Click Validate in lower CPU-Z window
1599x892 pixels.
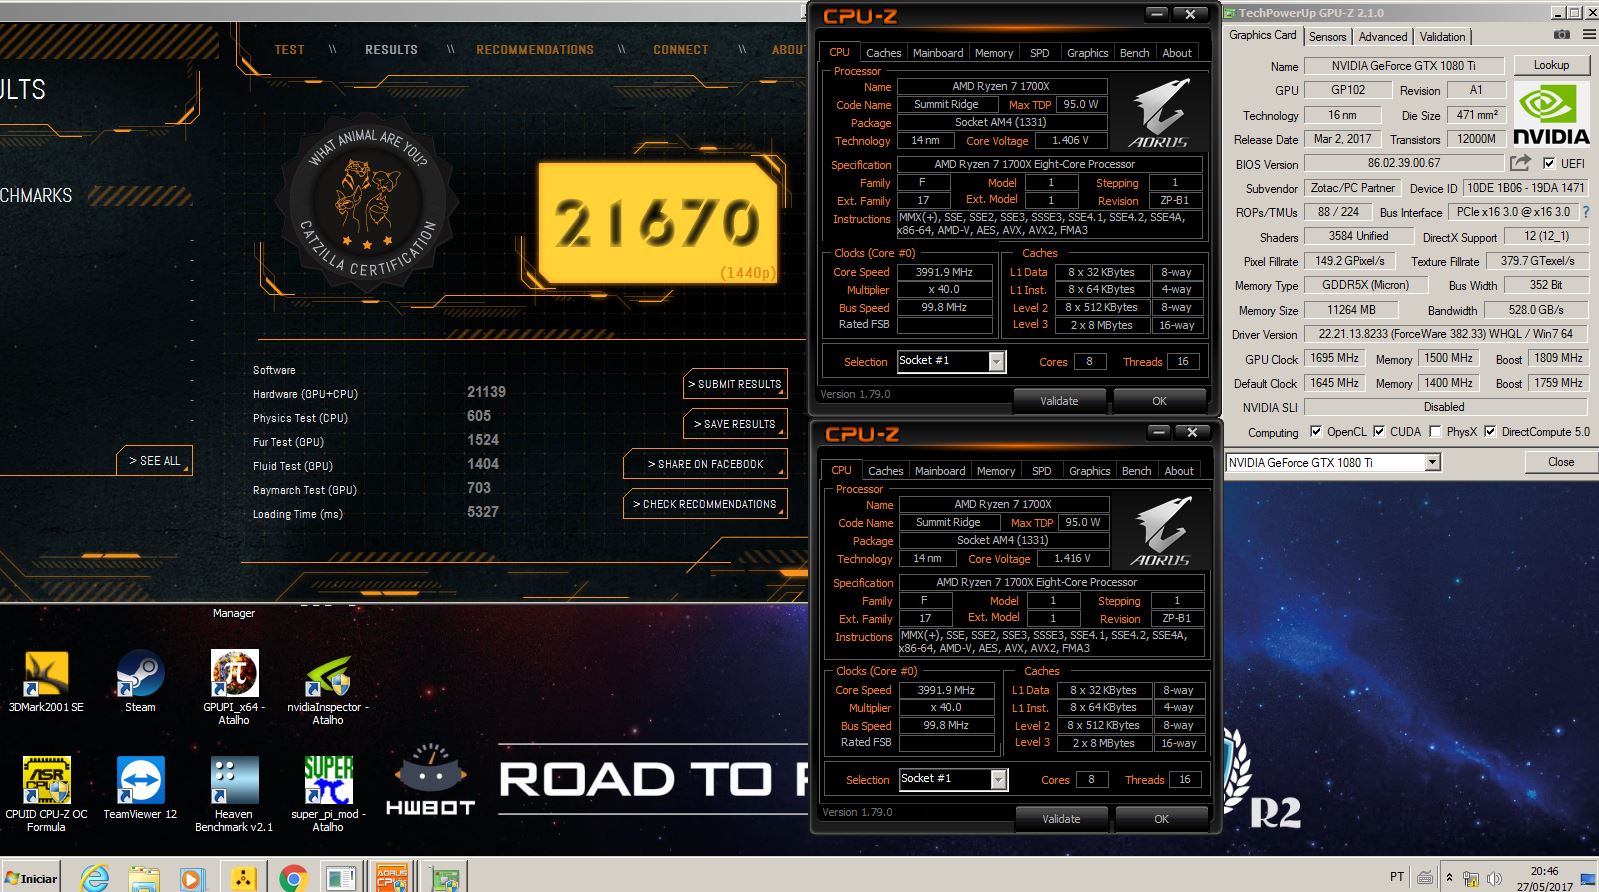coord(1061,819)
